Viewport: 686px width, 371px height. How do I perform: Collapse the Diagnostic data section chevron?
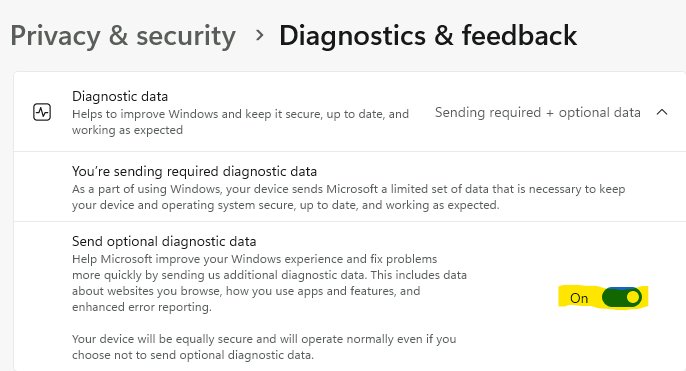point(662,112)
